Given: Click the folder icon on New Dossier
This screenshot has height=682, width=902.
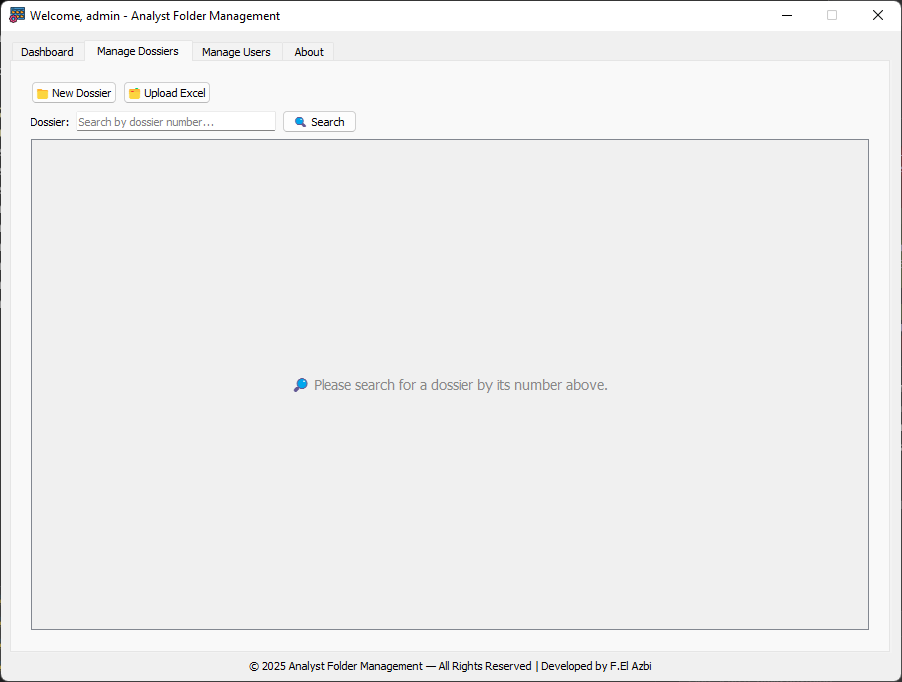Looking at the screenshot, I should coord(42,94).
